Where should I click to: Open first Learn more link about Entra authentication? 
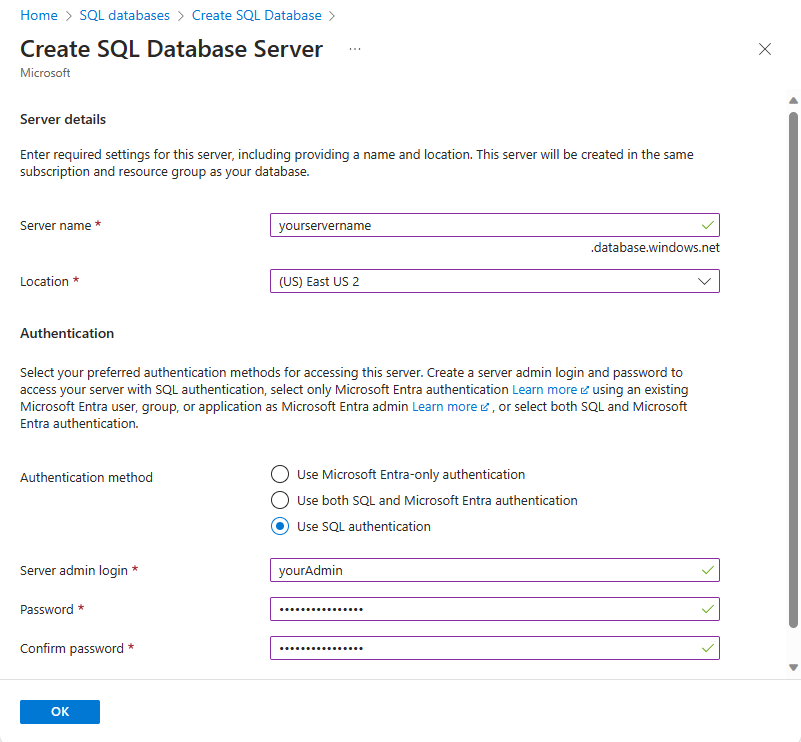point(550,390)
